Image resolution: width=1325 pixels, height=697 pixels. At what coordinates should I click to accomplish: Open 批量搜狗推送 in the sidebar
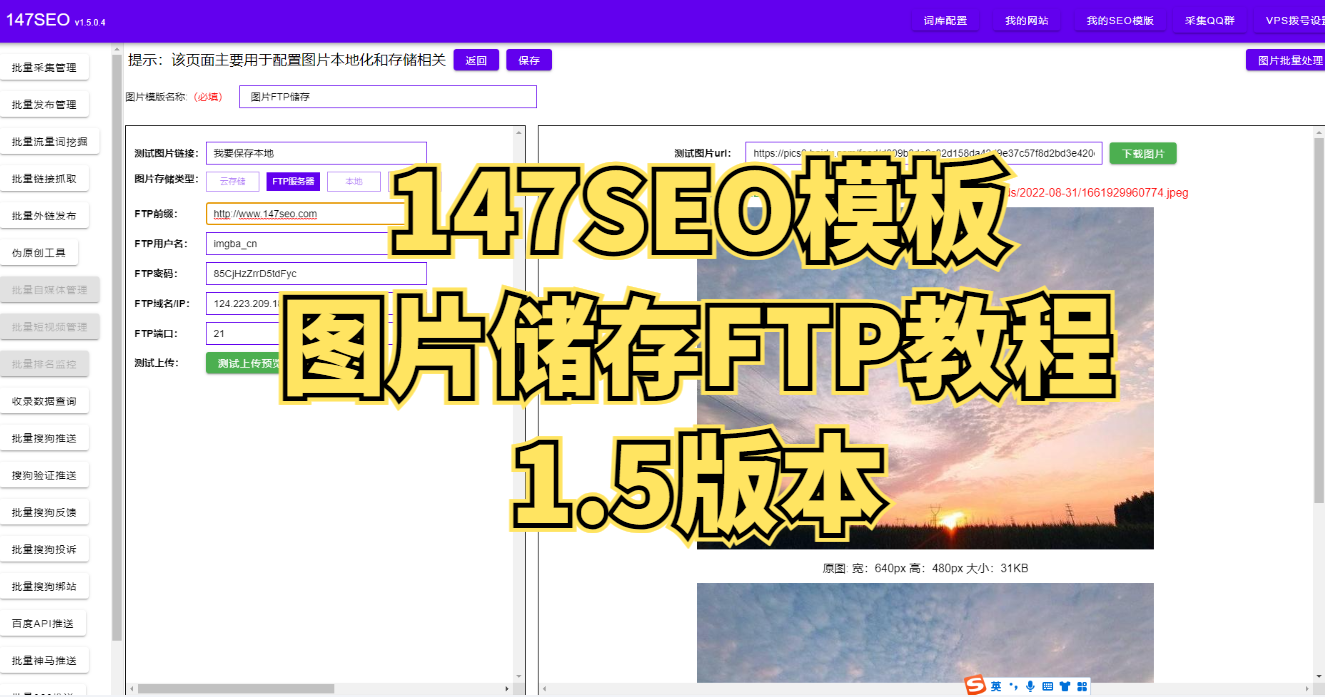tap(44, 438)
